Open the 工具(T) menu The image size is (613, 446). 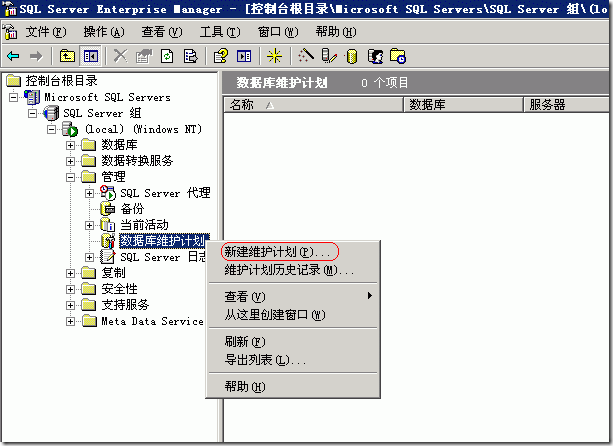pos(220,32)
